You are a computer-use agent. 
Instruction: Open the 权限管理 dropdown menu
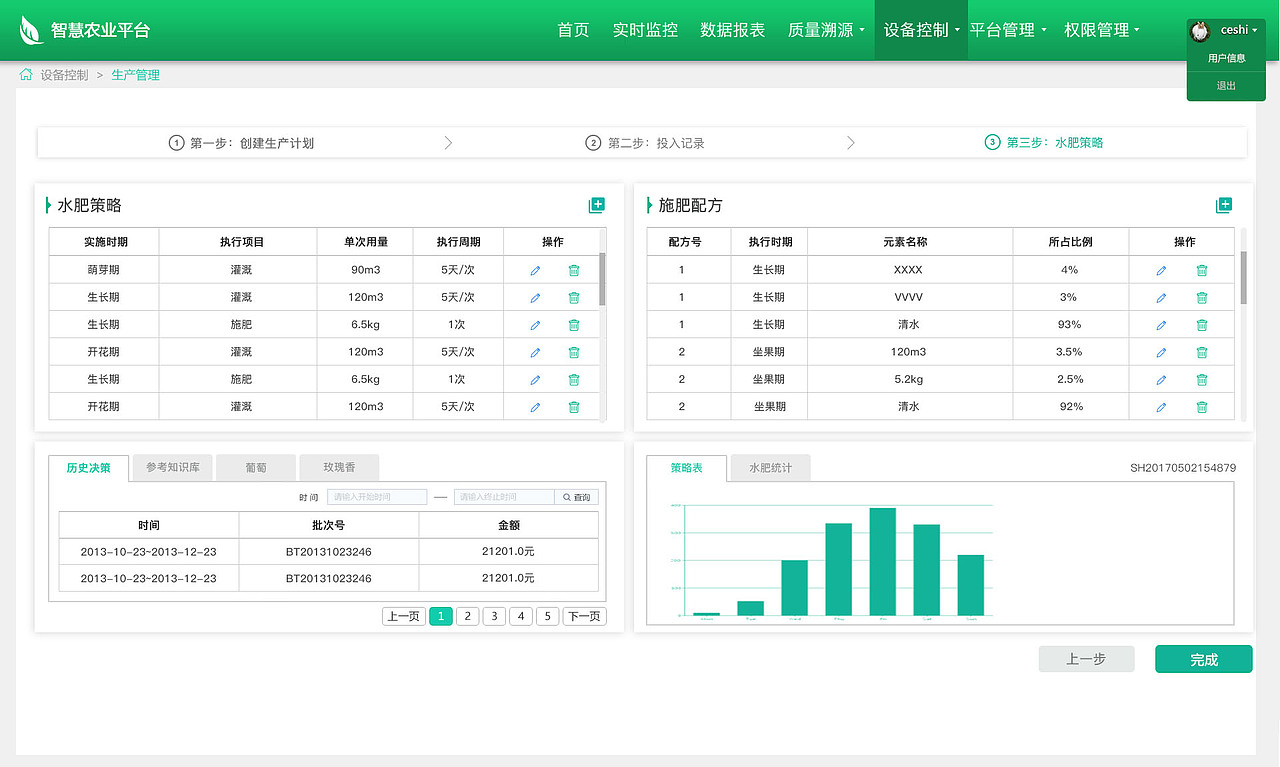[1102, 30]
